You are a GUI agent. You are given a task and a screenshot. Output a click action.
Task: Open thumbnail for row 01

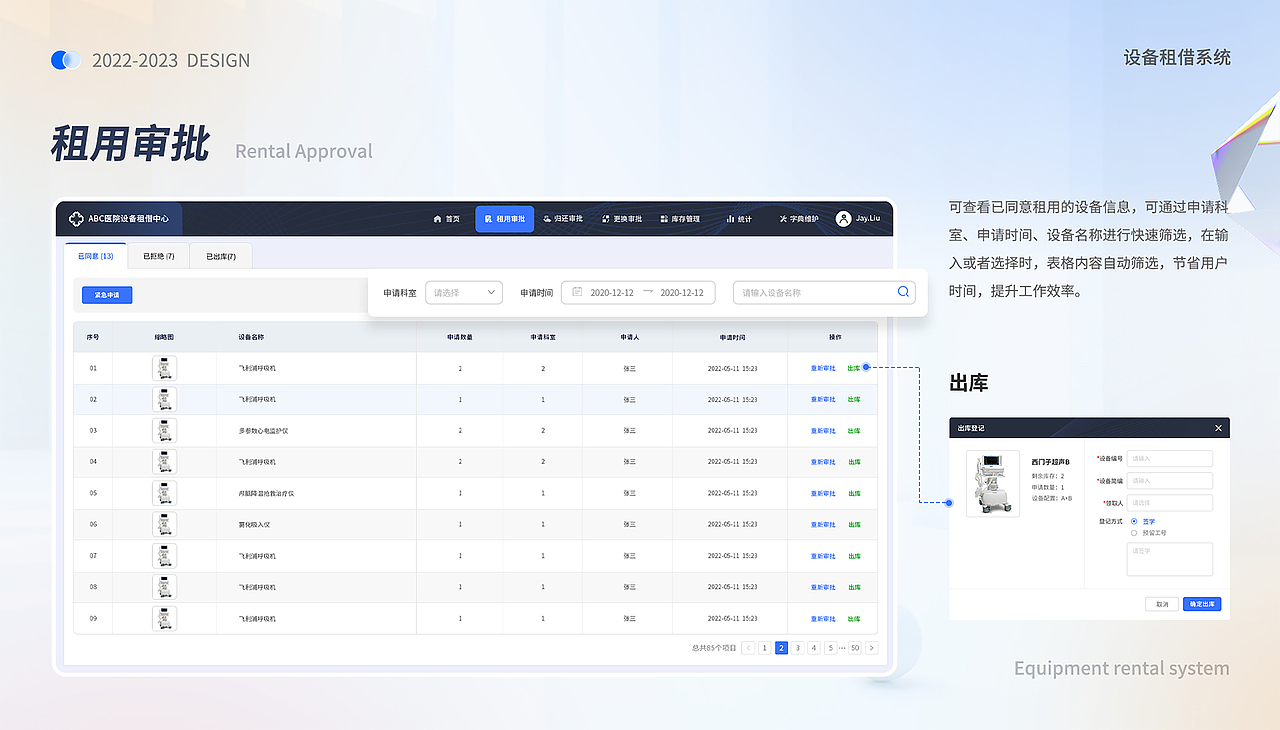pyautogui.click(x=164, y=368)
